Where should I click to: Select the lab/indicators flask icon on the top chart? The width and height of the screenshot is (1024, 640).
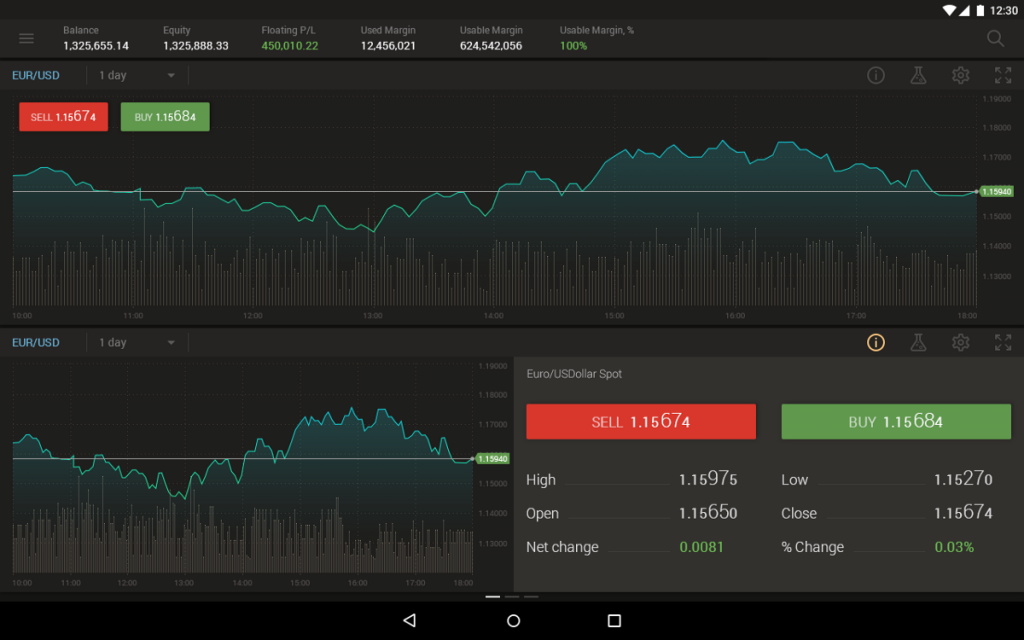click(x=918, y=75)
